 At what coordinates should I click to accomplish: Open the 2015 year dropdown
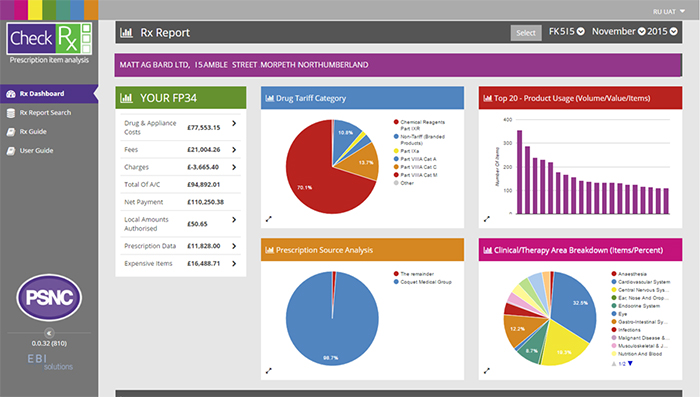tap(662, 31)
